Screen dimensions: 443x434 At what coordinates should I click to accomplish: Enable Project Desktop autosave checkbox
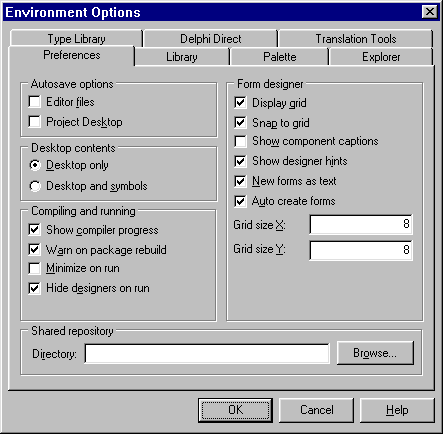pos(35,122)
